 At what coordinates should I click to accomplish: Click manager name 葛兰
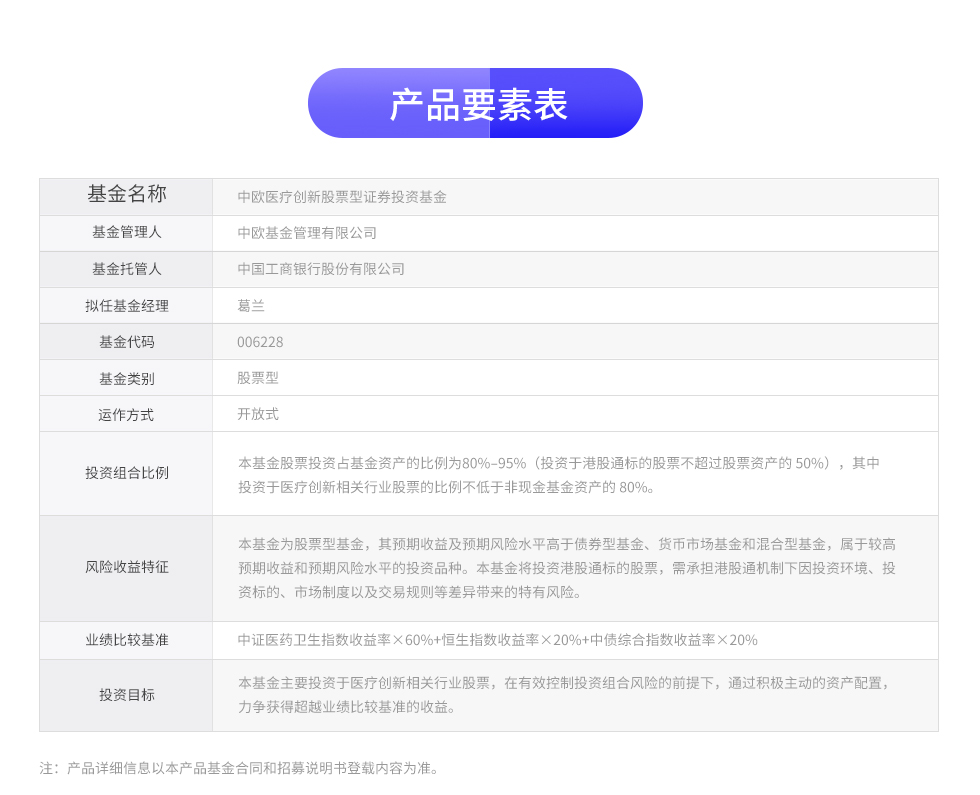(x=251, y=306)
